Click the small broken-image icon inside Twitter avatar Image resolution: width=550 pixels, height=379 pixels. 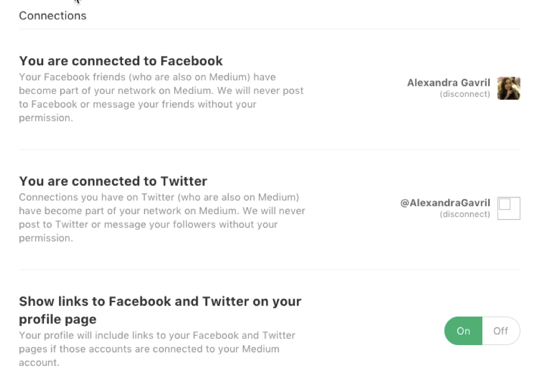[x=504, y=204]
